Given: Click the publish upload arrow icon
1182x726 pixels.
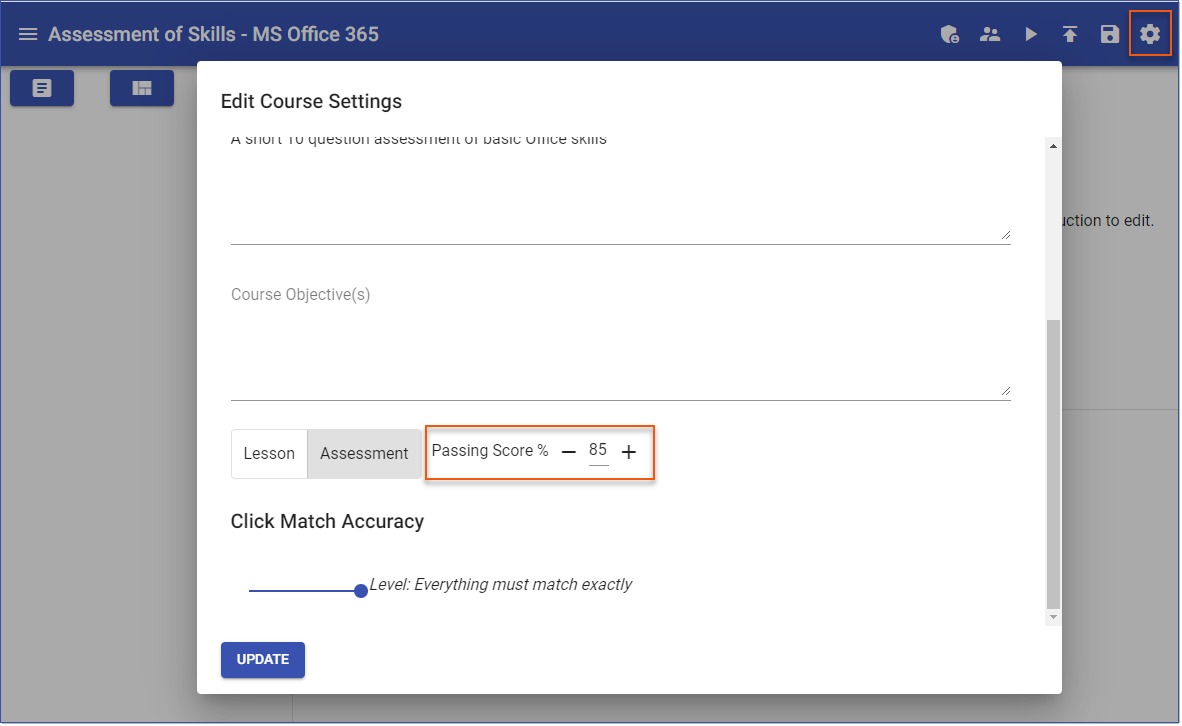Looking at the screenshot, I should pyautogui.click(x=1070, y=34).
